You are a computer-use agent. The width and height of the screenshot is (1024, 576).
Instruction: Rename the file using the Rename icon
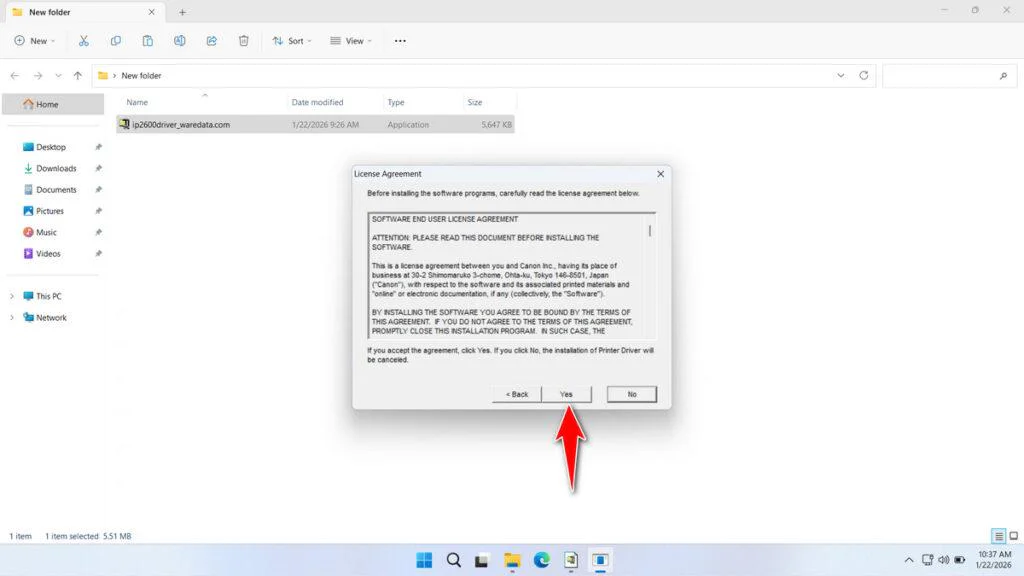(x=180, y=41)
